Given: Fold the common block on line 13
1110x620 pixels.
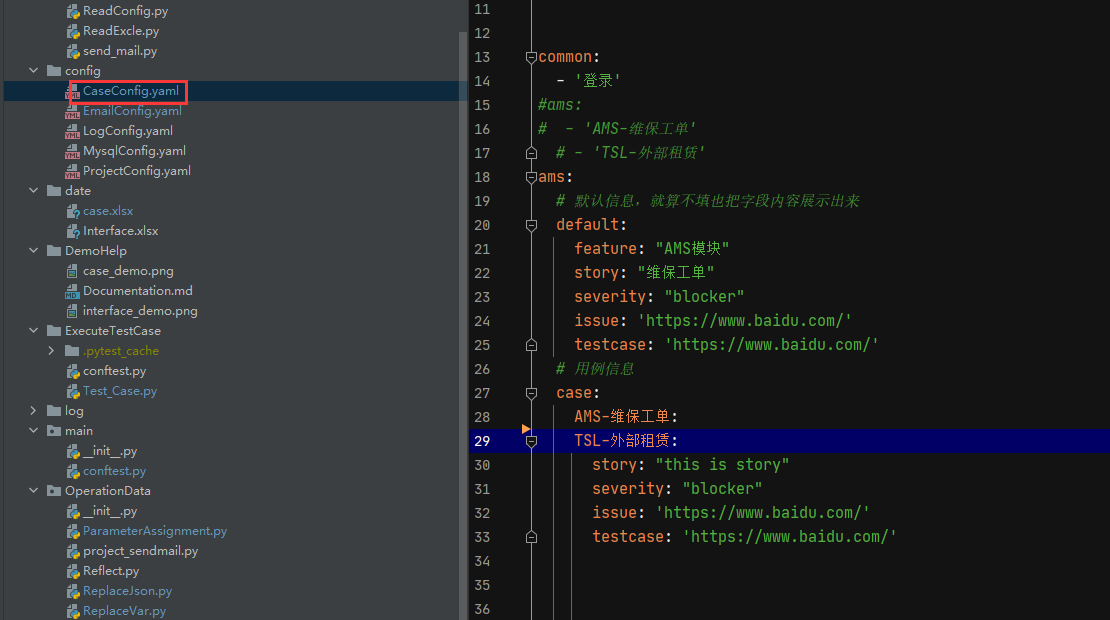Looking at the screenshot, I should click(531, 57).
